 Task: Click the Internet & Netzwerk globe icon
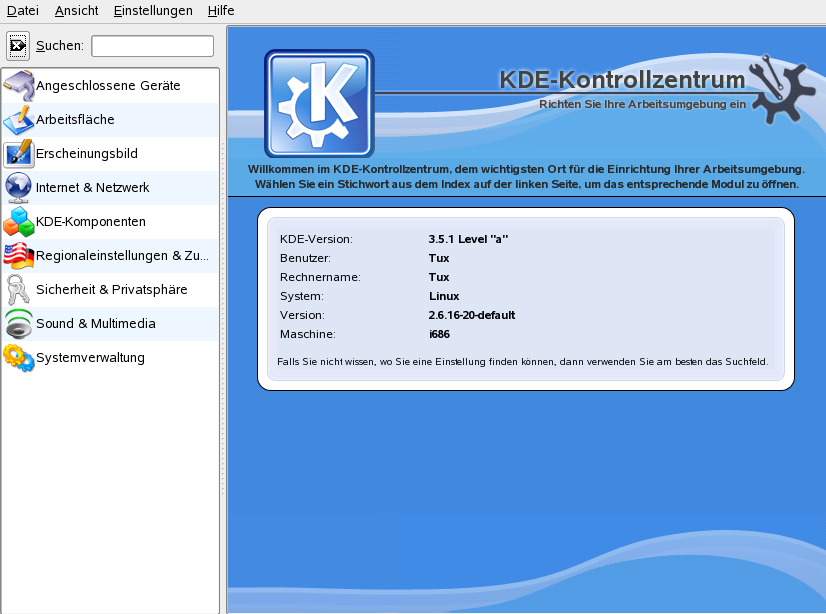[19, 187]
